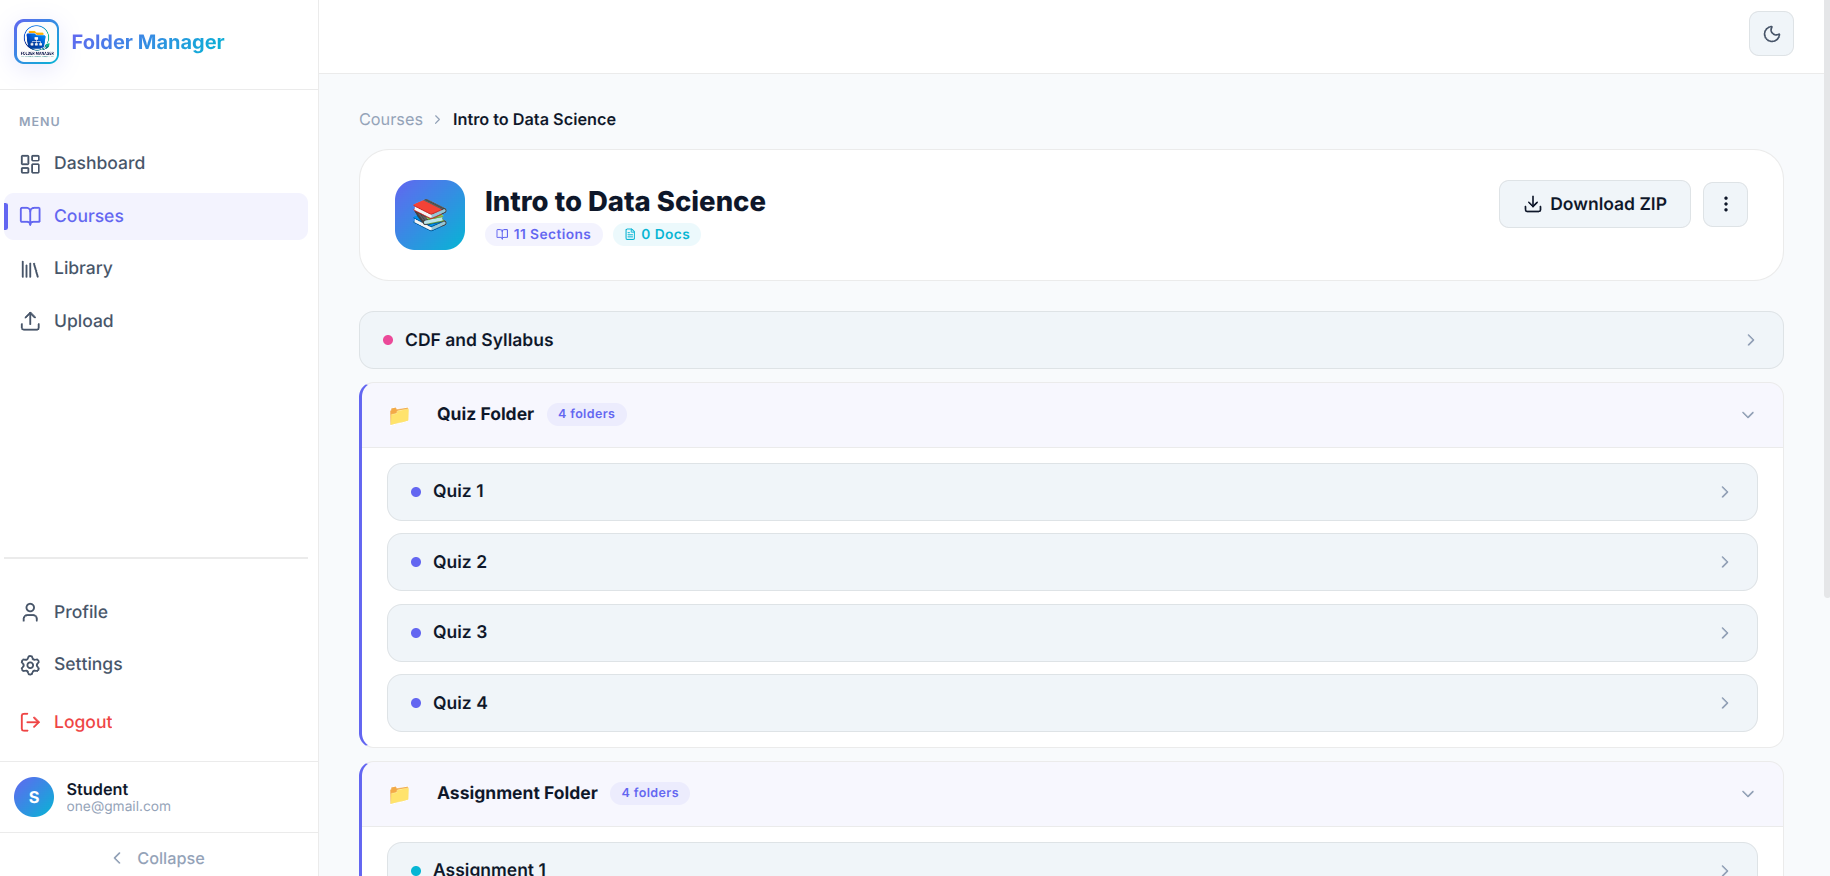Screen dimensions: 1830x876
Task: Click the page vertical scrollbar
Action: coord(1826,300)
